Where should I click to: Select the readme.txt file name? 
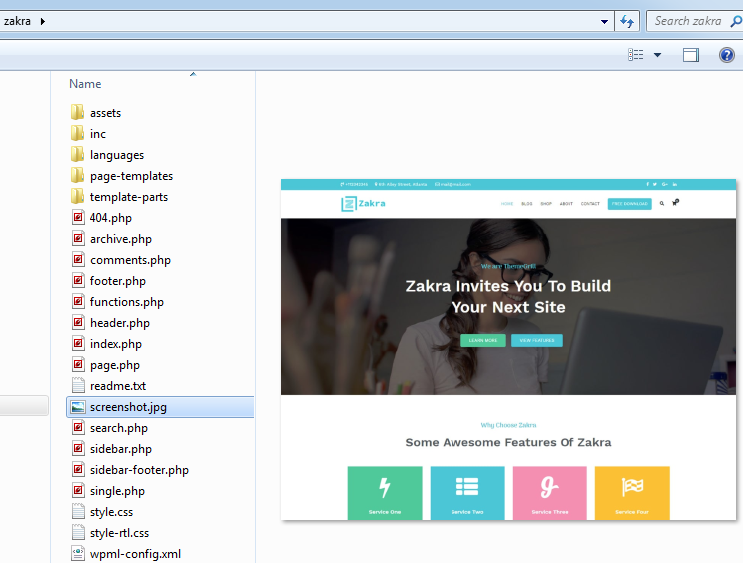click(118, 386)
